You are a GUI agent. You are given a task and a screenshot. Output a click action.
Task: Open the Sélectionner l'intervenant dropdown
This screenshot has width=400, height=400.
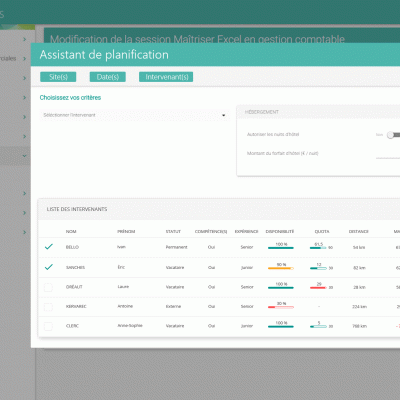coord(134,115)
